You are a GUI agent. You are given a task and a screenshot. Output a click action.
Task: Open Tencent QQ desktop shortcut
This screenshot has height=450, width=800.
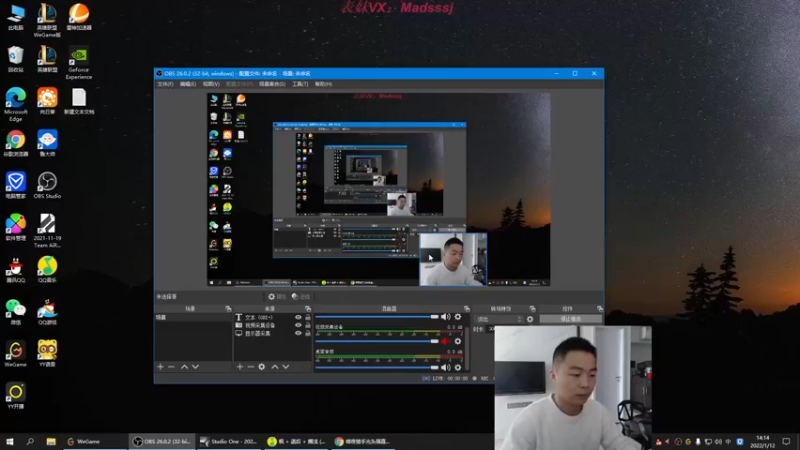click(16, 269)
